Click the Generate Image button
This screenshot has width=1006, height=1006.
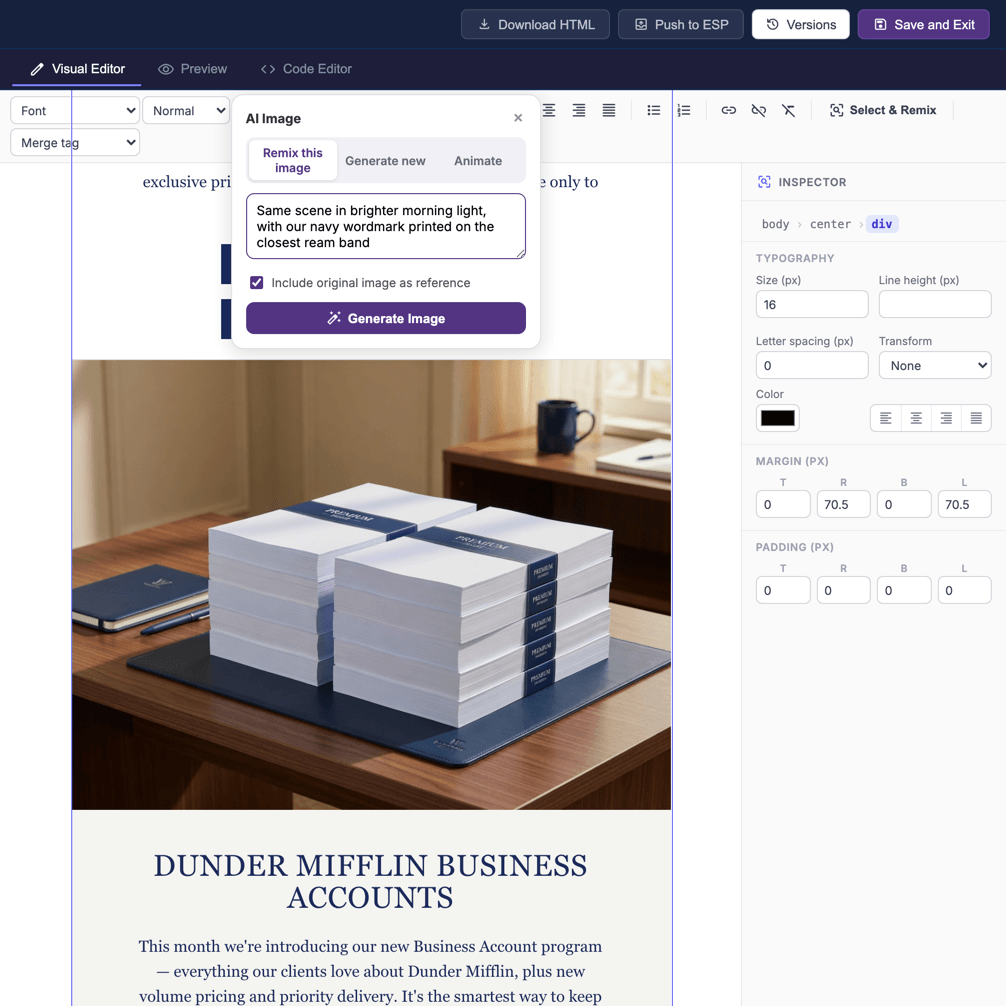pos(386,318)
